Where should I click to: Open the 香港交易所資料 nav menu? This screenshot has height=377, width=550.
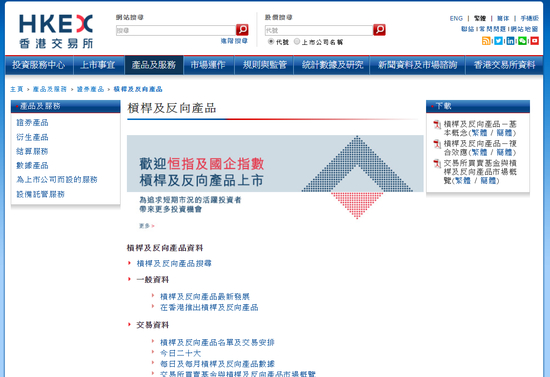click(504, 65)
